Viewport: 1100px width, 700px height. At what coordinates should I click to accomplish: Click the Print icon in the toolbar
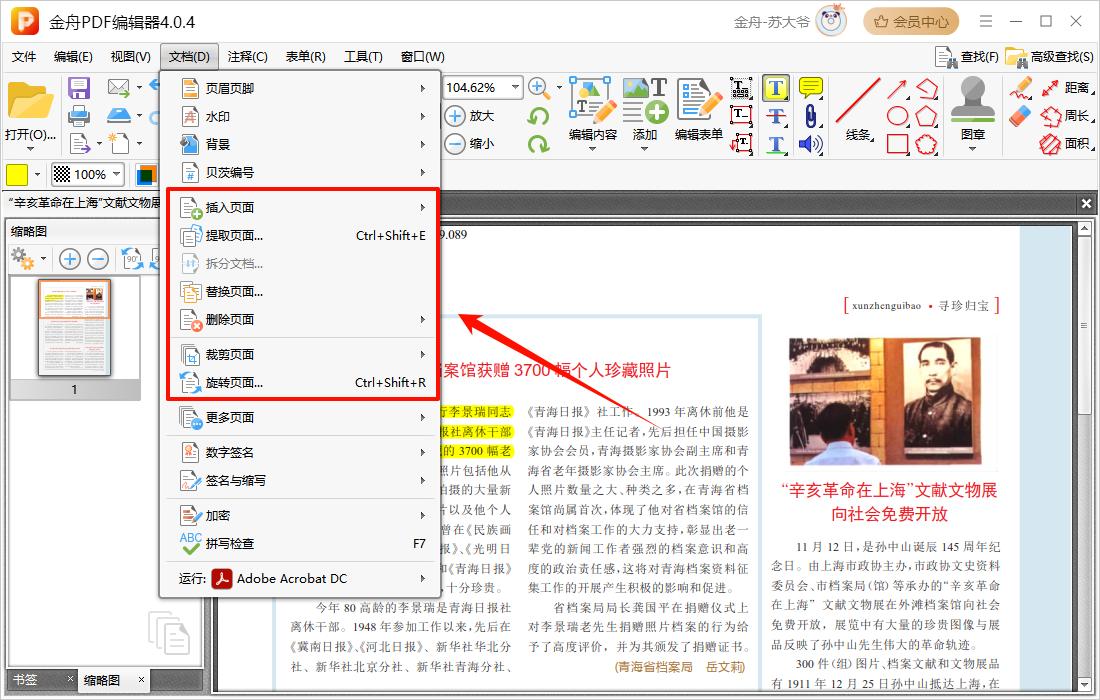(78, 116)
